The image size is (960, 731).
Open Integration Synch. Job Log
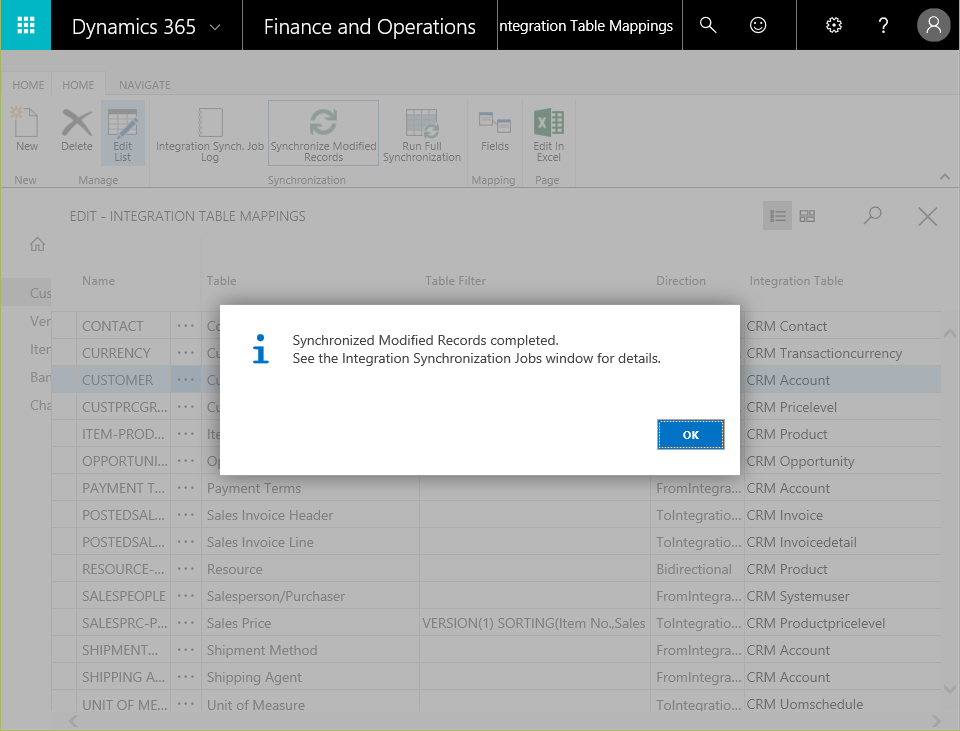[210, 133]
